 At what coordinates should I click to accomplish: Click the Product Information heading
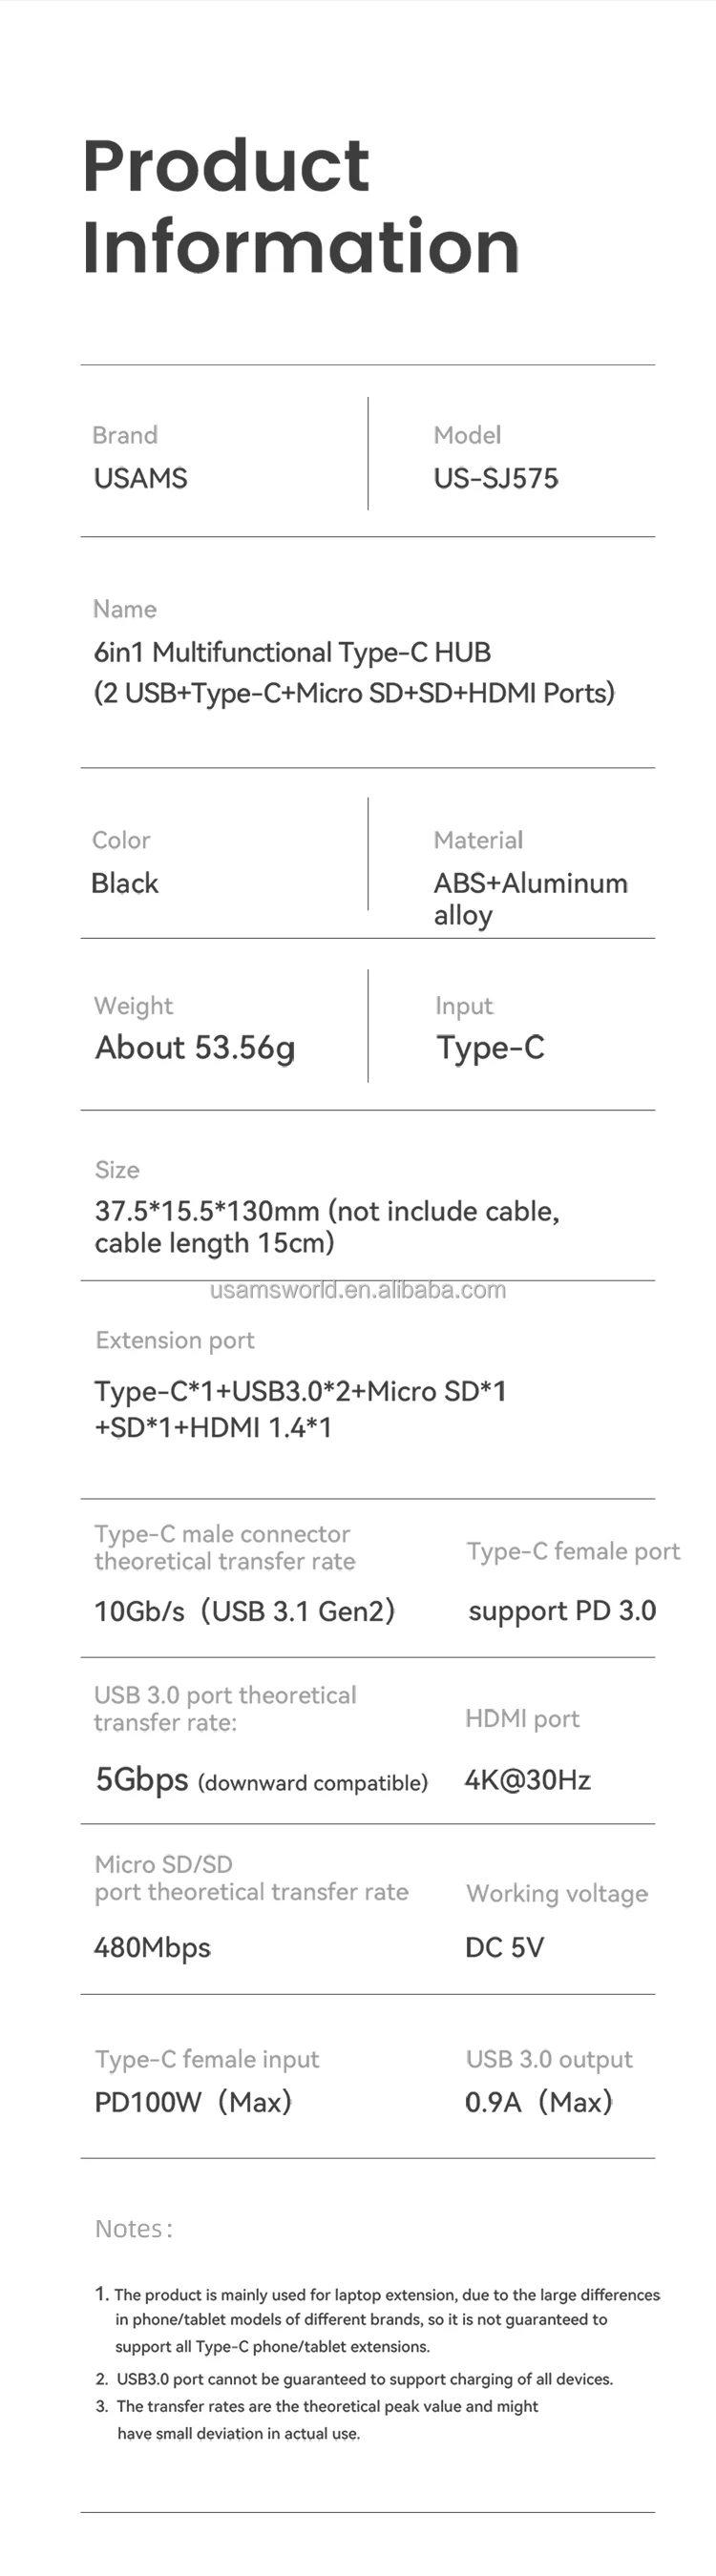300,205
